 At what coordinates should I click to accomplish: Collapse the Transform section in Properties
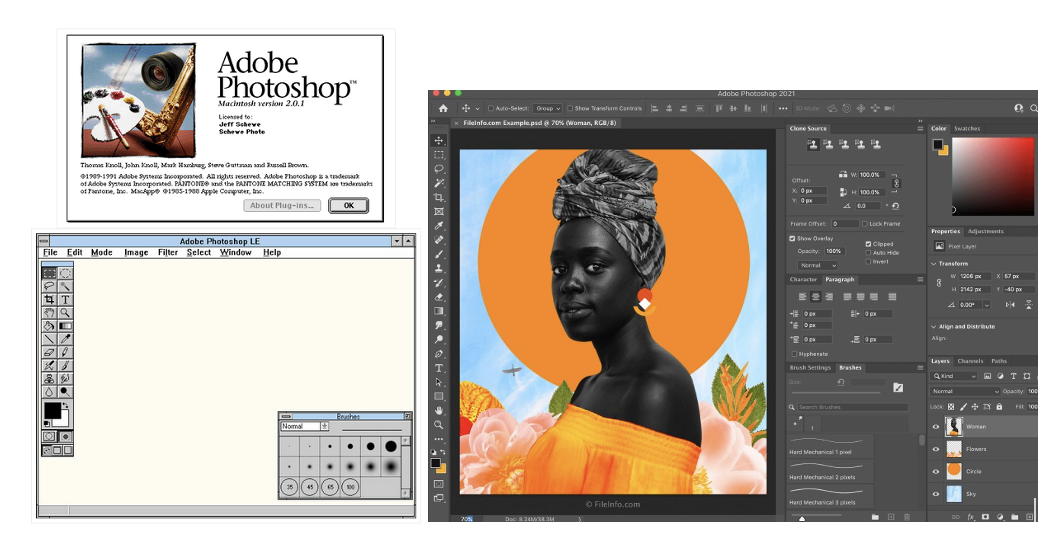pyautogui.click(x=935, y=264)
